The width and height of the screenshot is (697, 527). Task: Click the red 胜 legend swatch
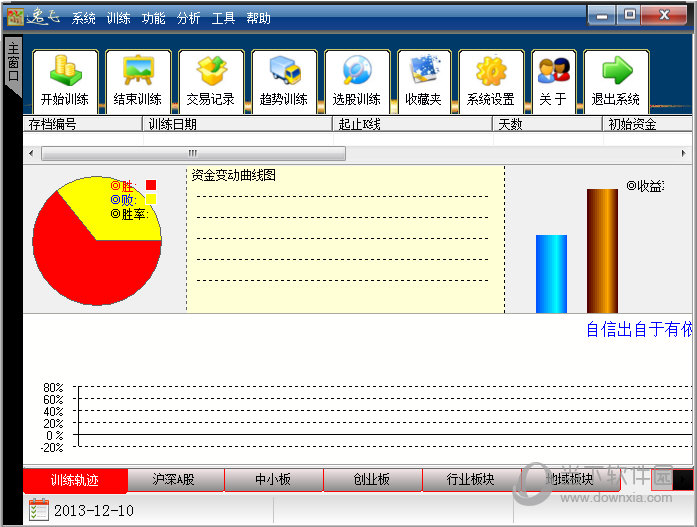(151, 185)
